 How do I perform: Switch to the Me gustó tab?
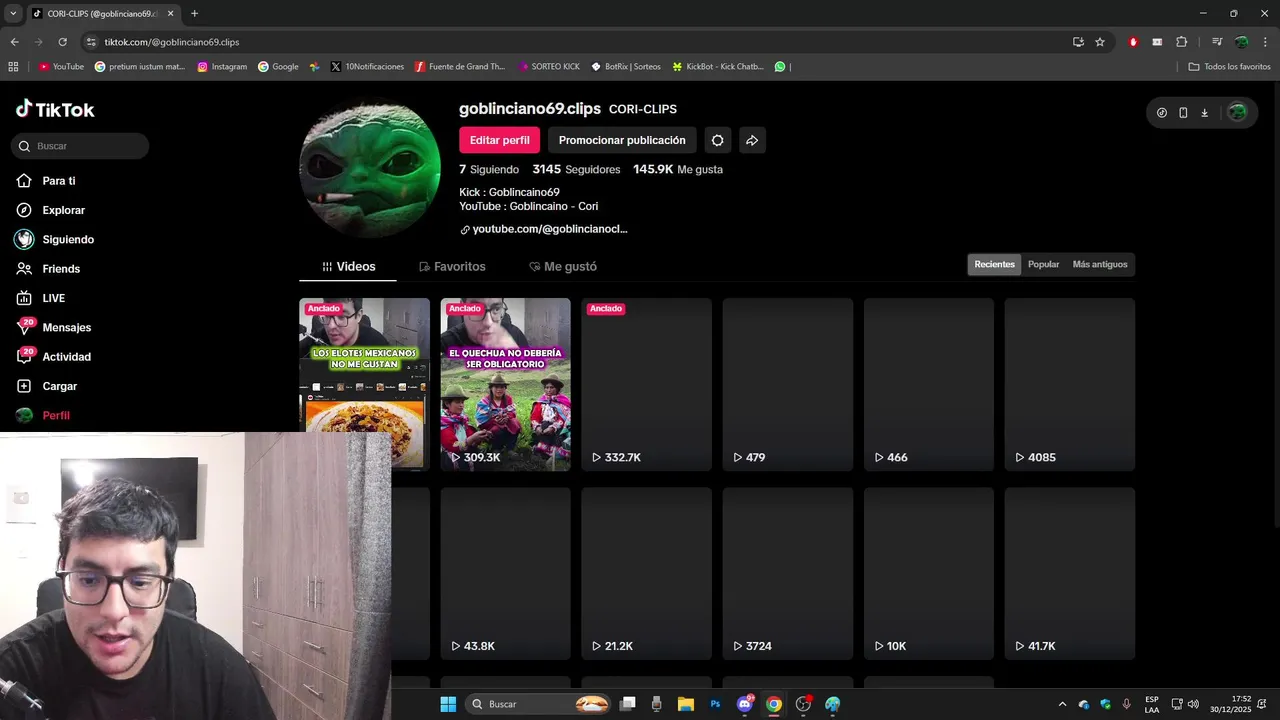(563, 267)
